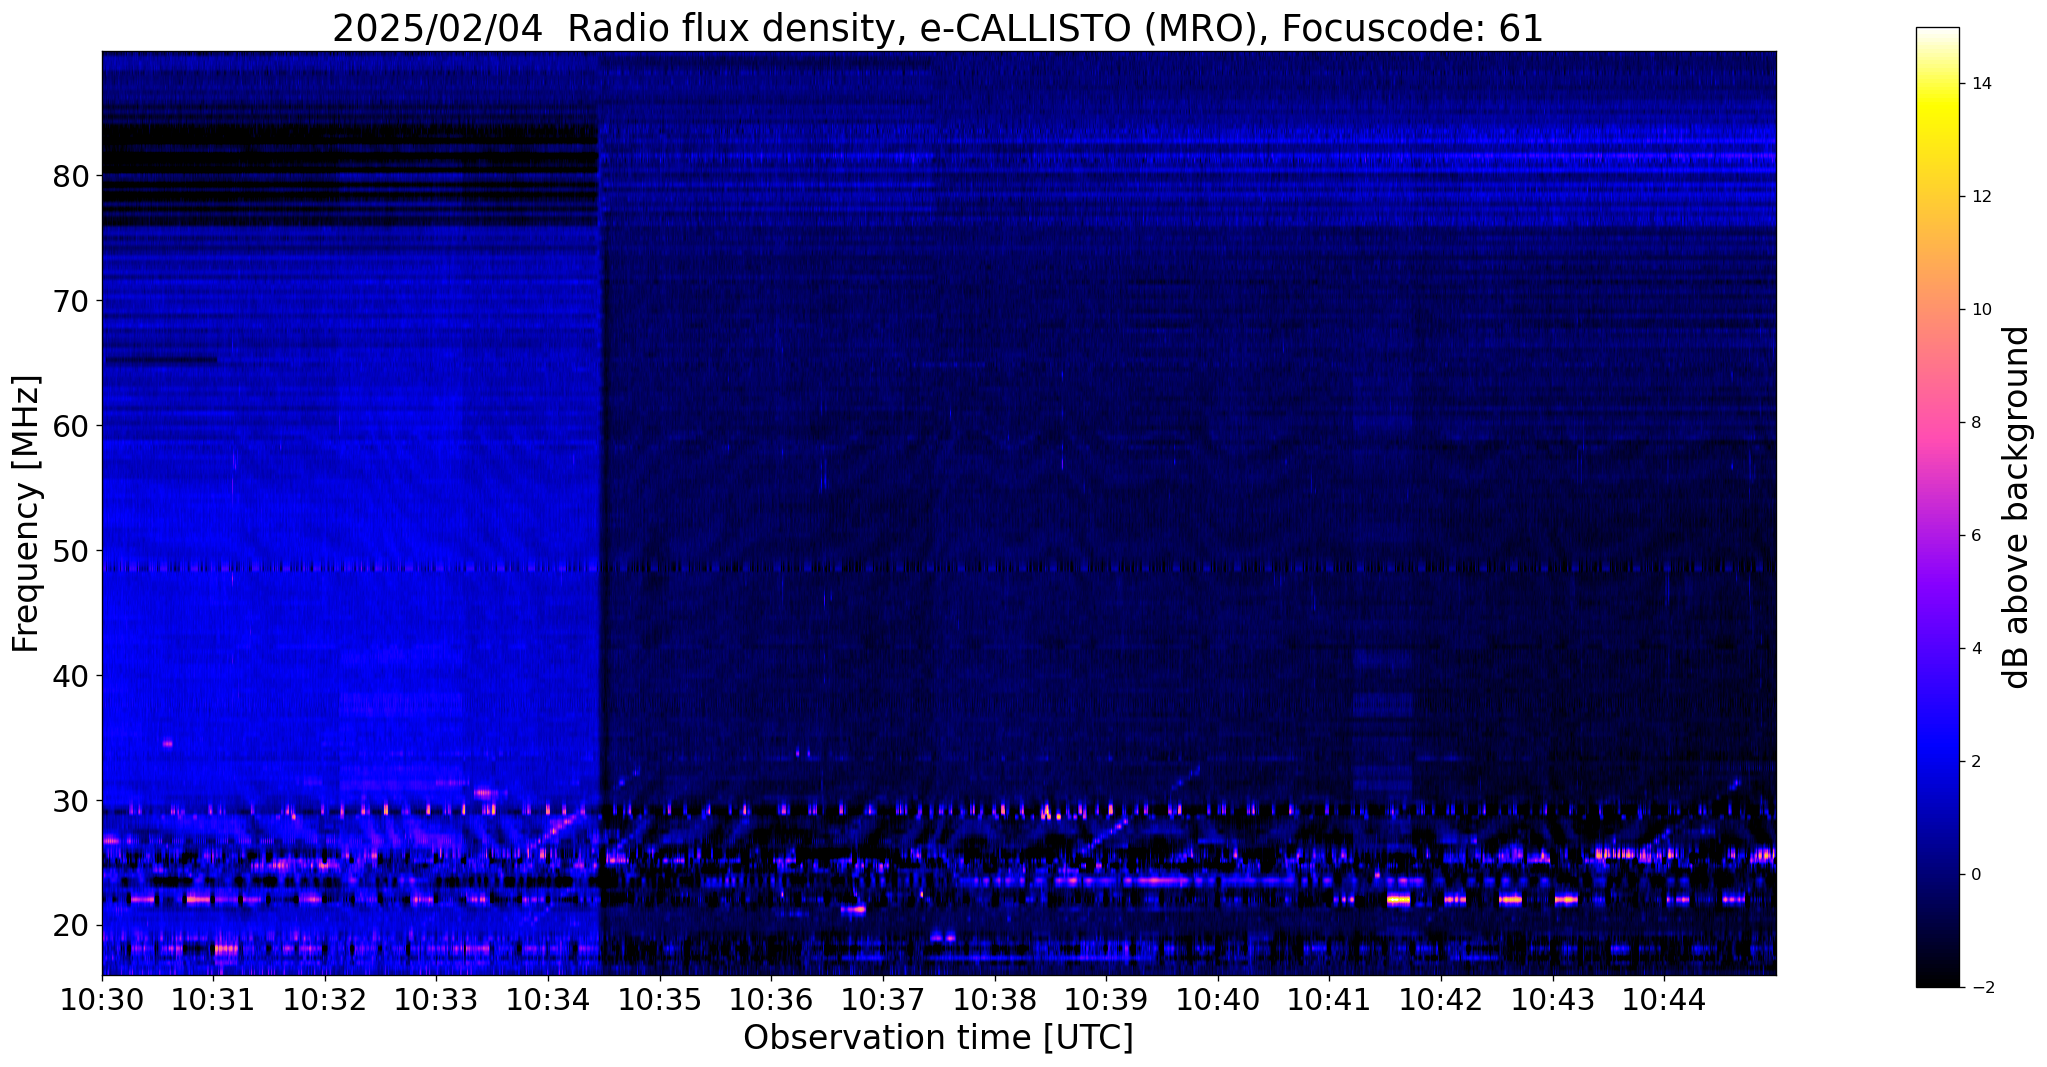Click the spectrogram at 50 MHz and 10:38
Screen dimensions: 2047x1067
tap(994, 551)
